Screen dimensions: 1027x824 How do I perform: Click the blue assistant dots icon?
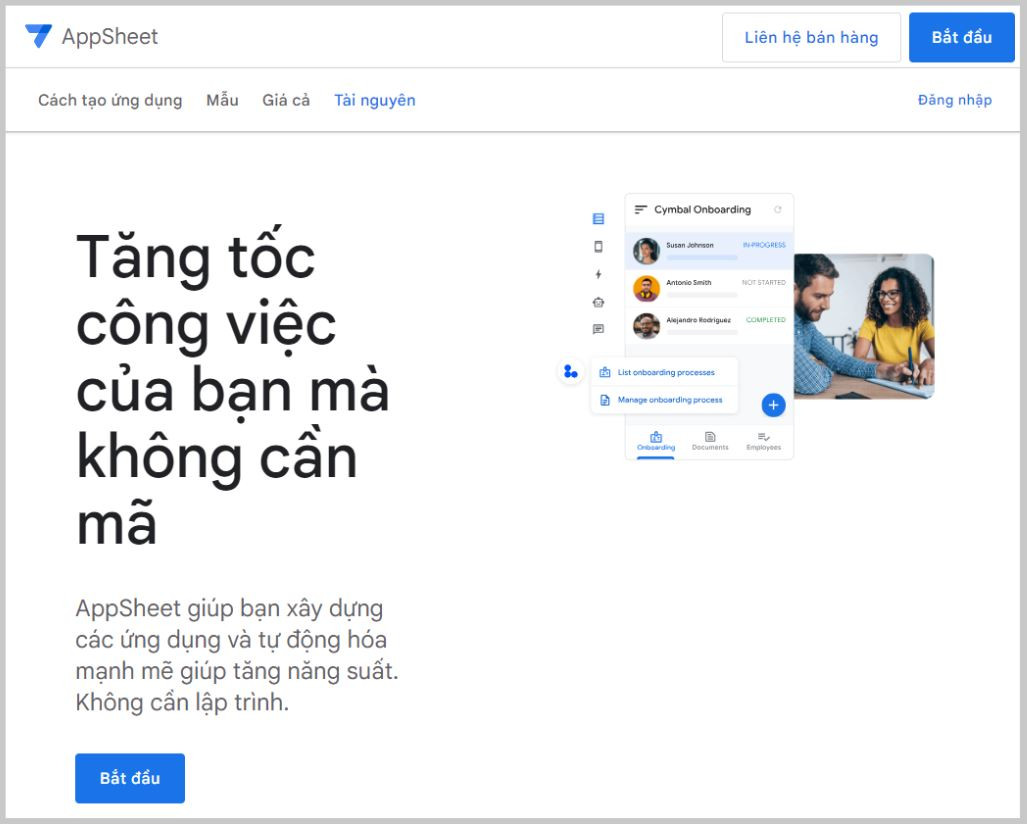pos(570,372)
